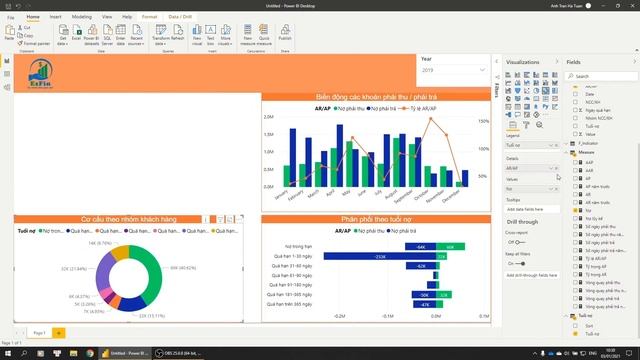The image size is (640, 360).
Task: Check the Date field checkbox
Action: pos(576,94)
